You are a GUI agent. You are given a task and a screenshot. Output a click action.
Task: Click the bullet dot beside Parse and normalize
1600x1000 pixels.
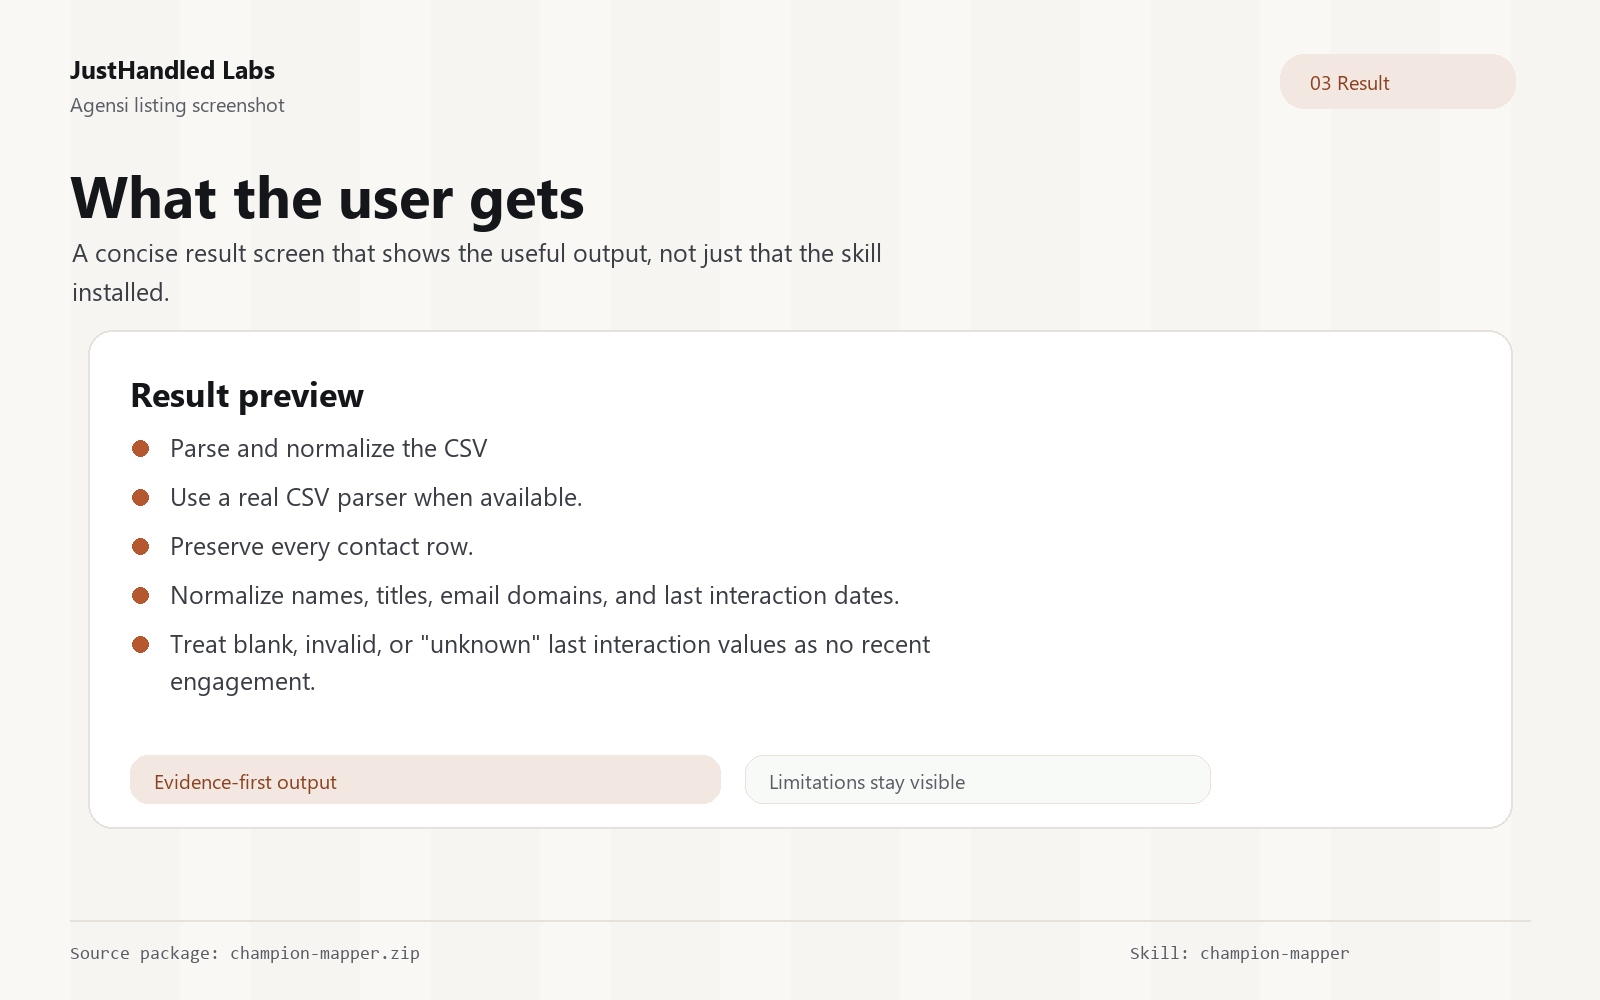(141, 449)
